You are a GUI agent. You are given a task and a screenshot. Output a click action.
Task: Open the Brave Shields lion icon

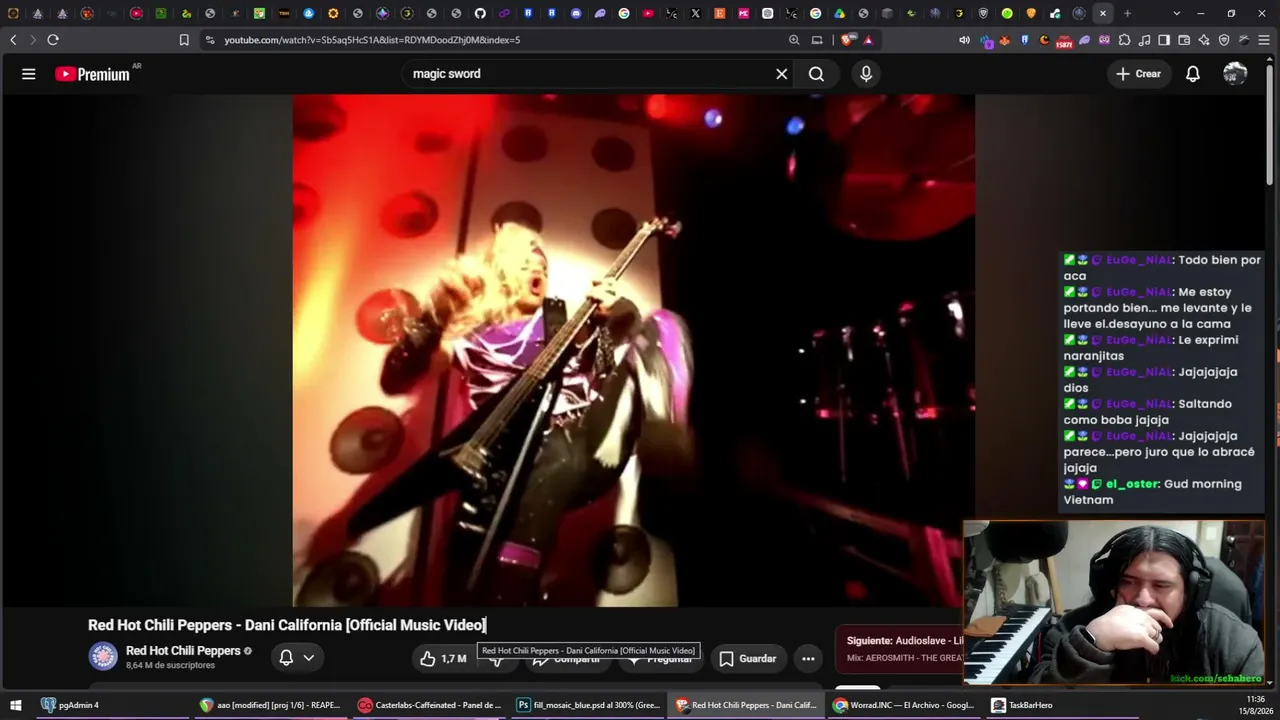tap(848, 40)
